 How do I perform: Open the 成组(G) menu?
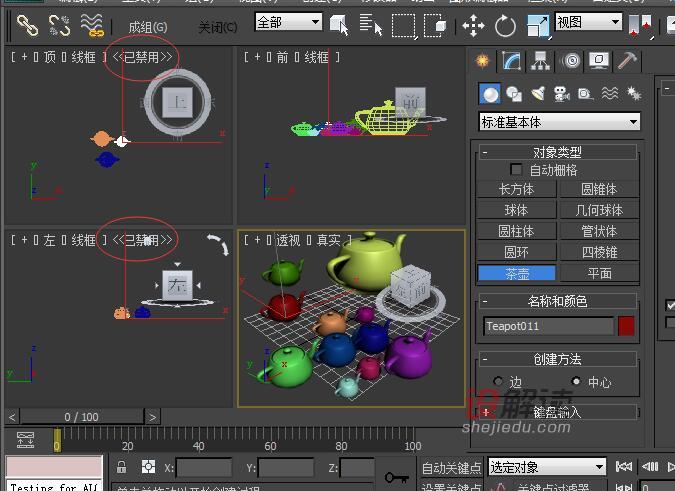pyautogui.click(x=148, y=28)
